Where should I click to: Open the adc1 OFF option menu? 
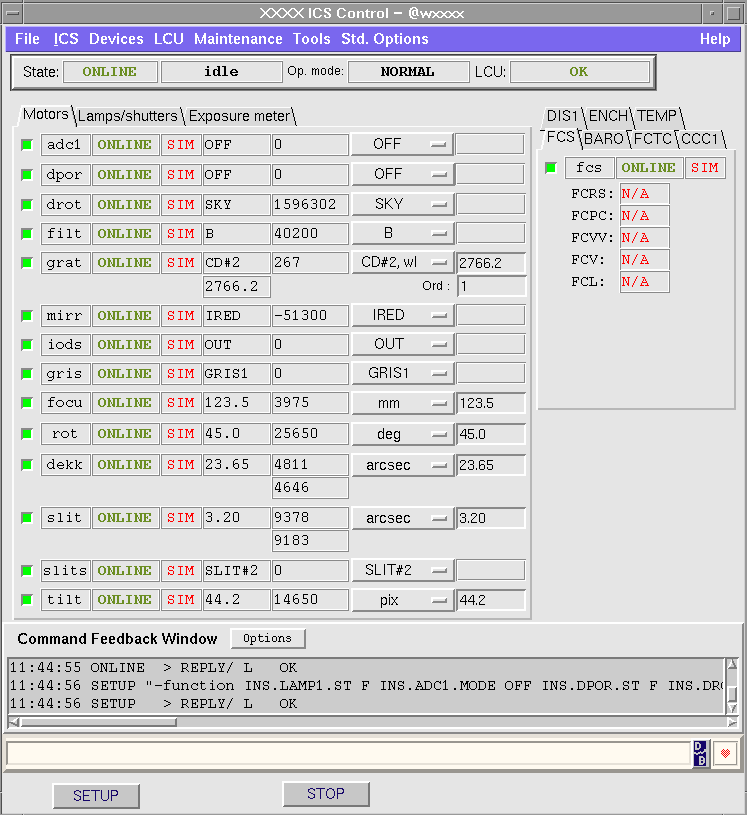[402, 144]
